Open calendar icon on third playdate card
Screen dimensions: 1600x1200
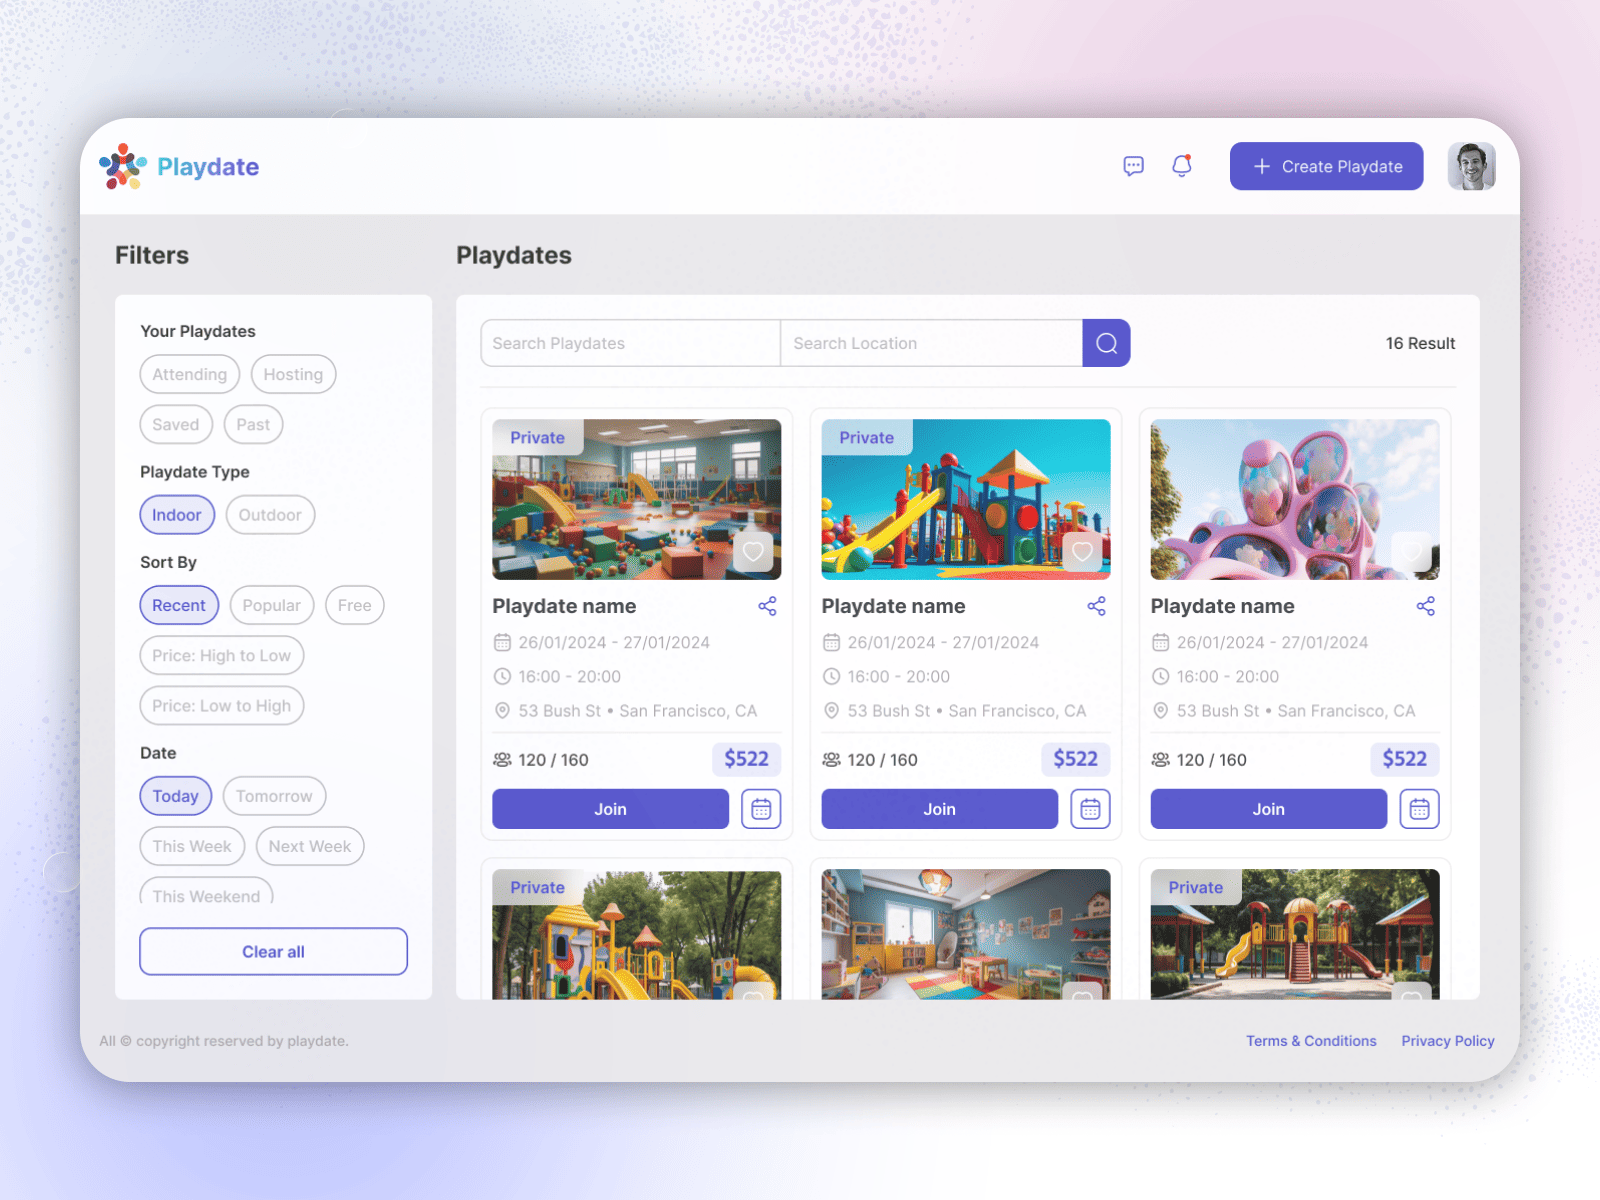[1419, 809]
